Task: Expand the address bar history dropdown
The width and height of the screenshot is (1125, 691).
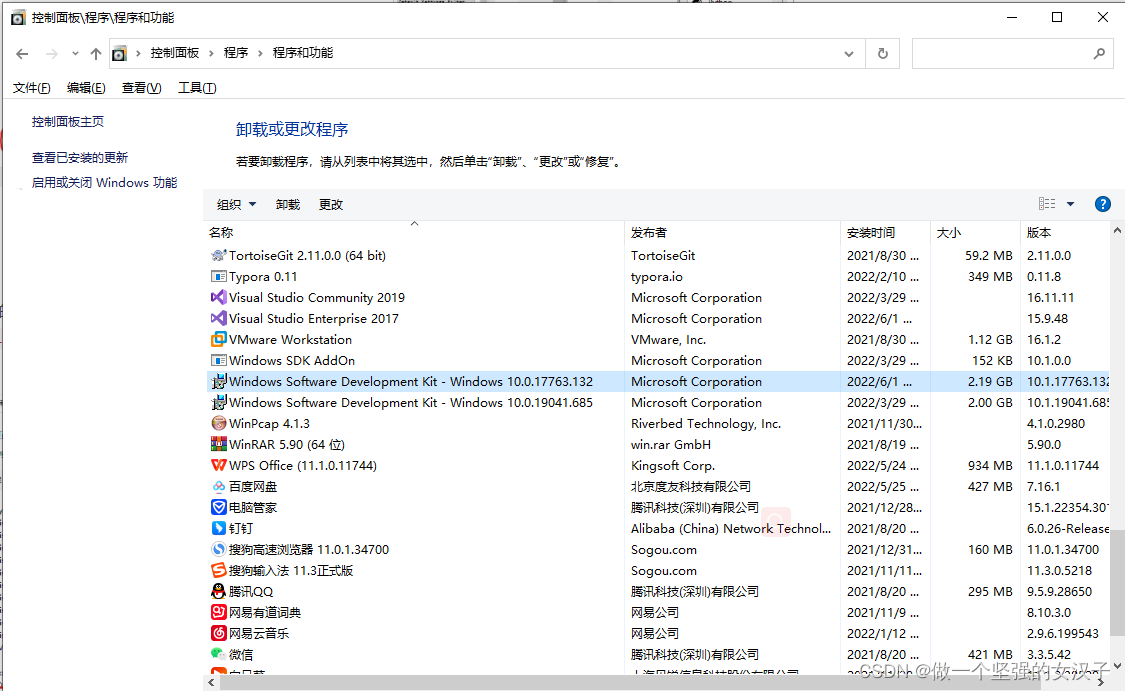Action: pyautogui.click(x=849, y=54)
